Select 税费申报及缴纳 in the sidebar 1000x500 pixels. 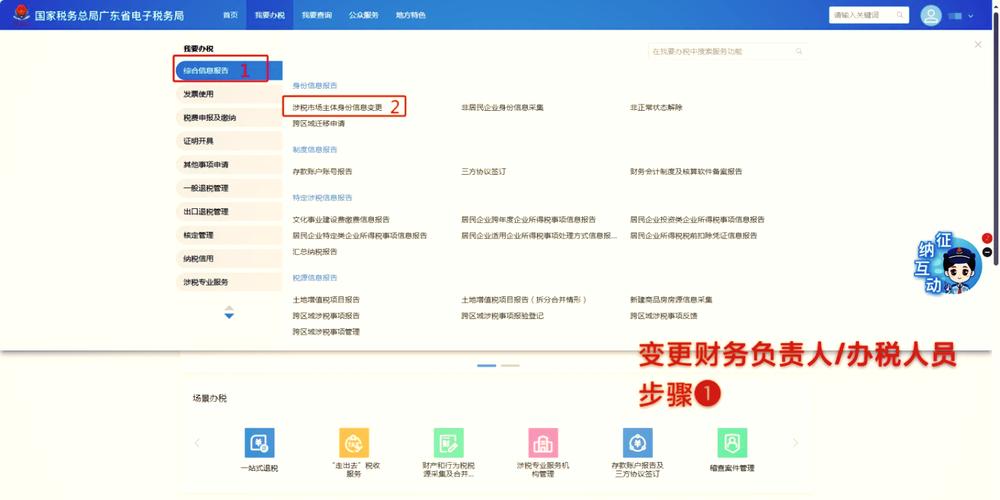tap(209, 117)
